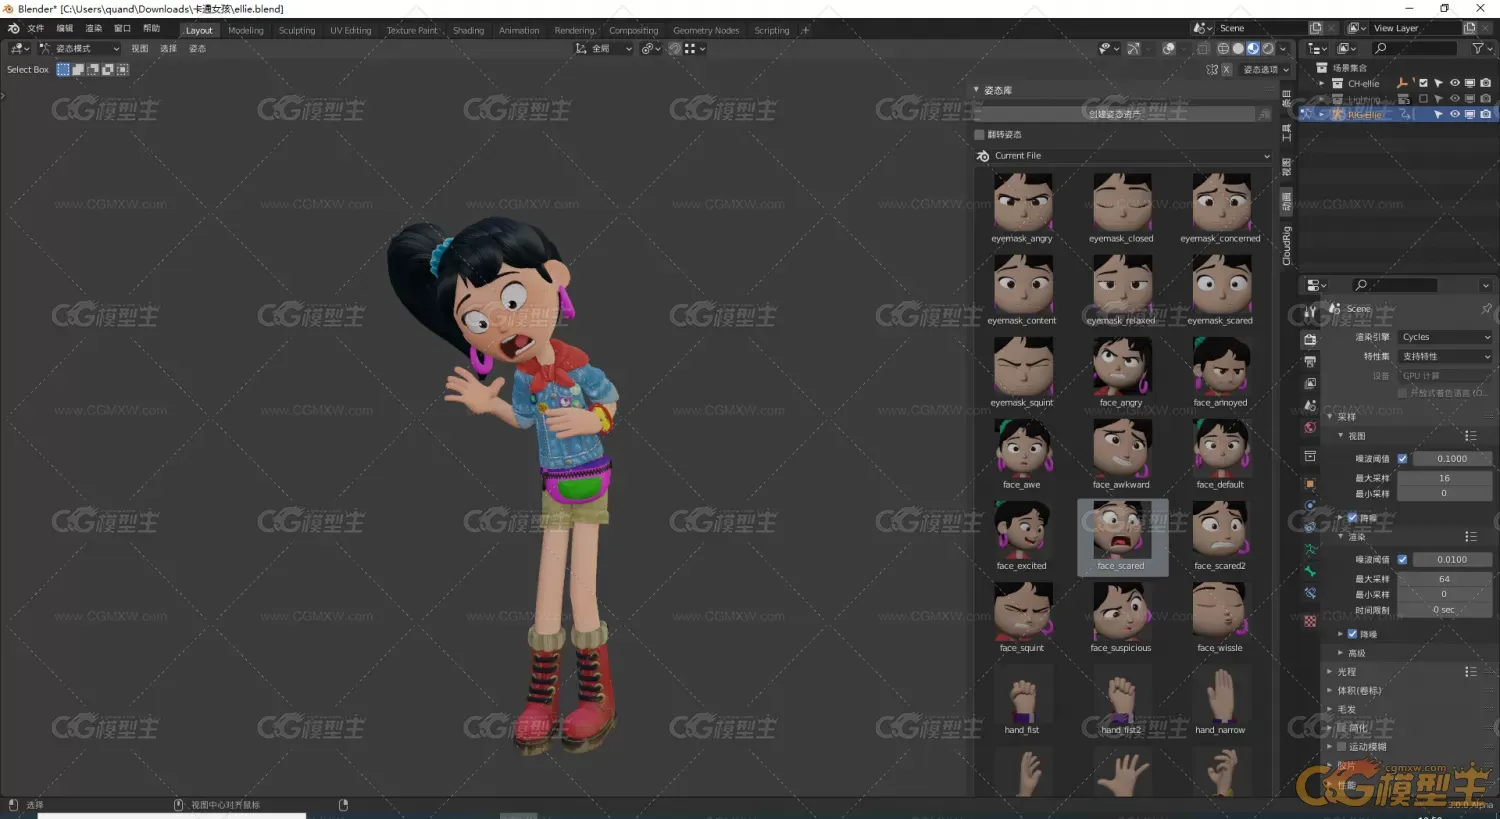Open the Bone properties tab icon
Image resolution: width=1500 pixels, height=819 pixels.
(x=1310, y=571)
